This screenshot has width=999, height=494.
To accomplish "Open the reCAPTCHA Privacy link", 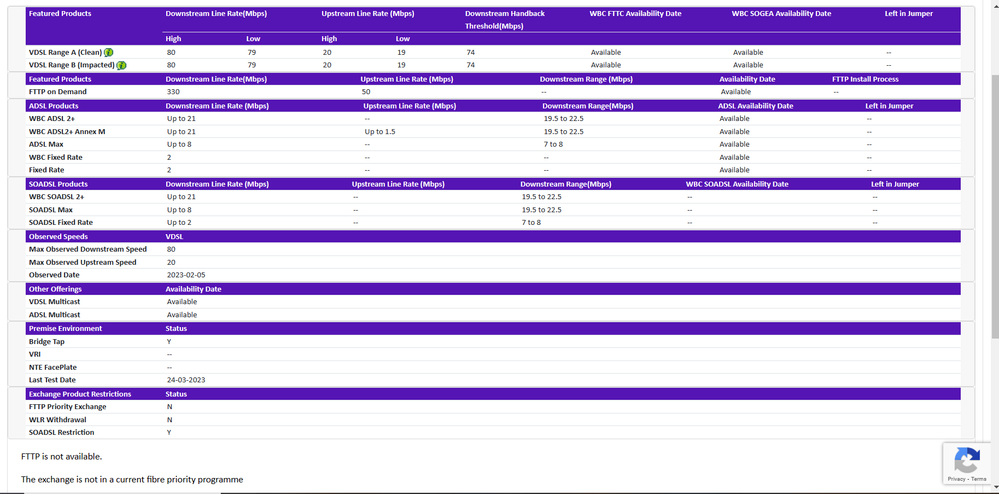I will point(956,479).
